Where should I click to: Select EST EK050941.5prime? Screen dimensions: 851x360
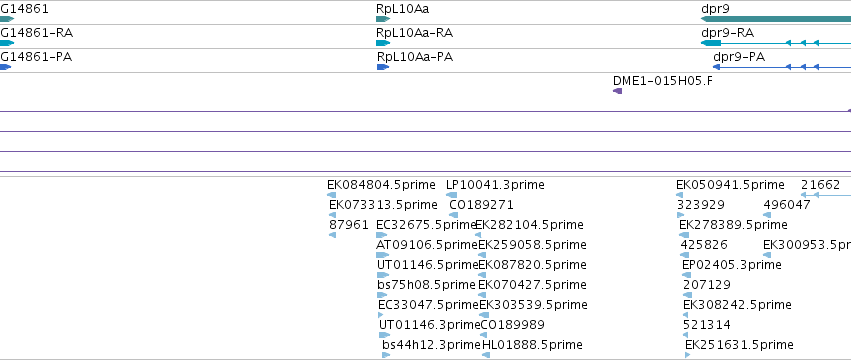coord(730,185)
